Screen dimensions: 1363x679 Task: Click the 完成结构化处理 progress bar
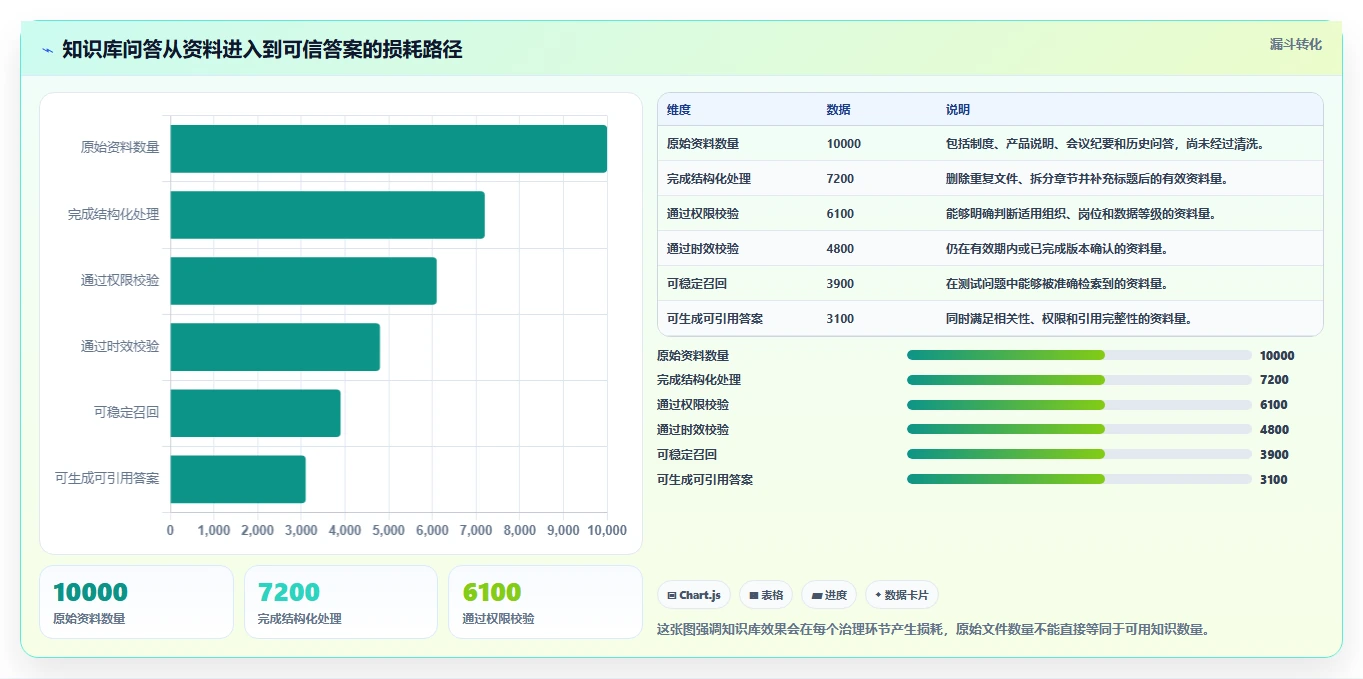(x=1079, y=380)
